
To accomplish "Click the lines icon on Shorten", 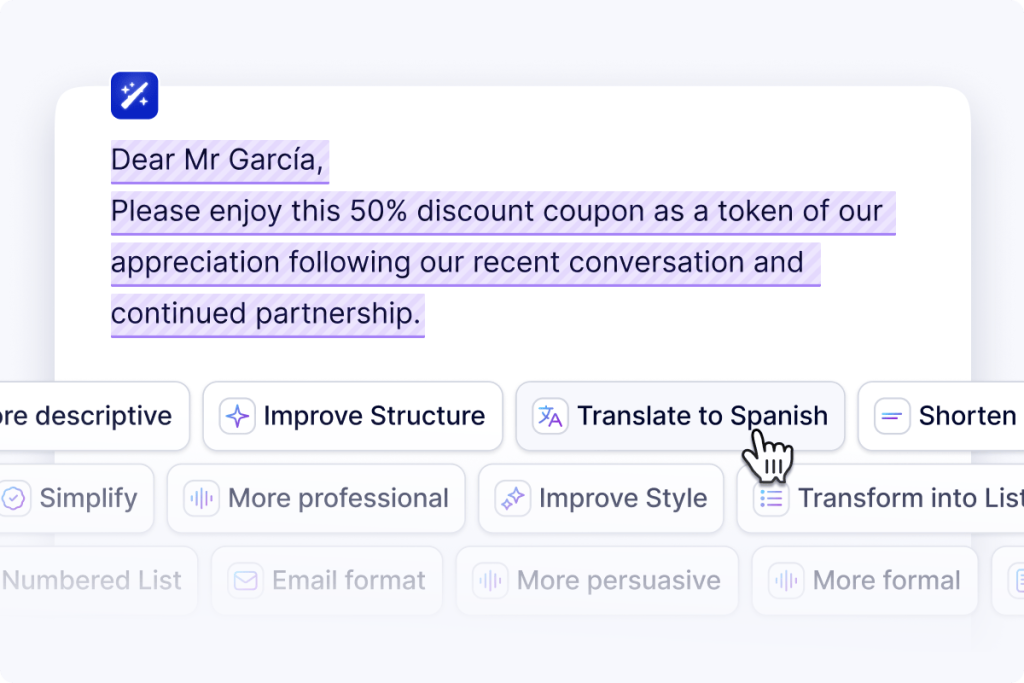I will click(x=892, y=416).
